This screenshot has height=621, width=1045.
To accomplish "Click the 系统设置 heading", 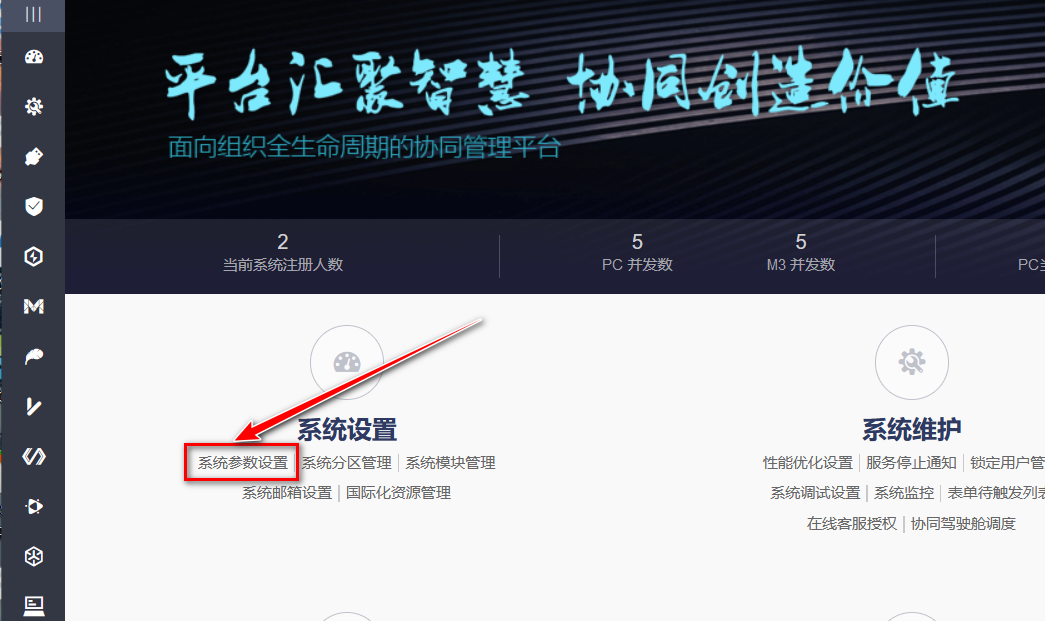I will point(347,430).
